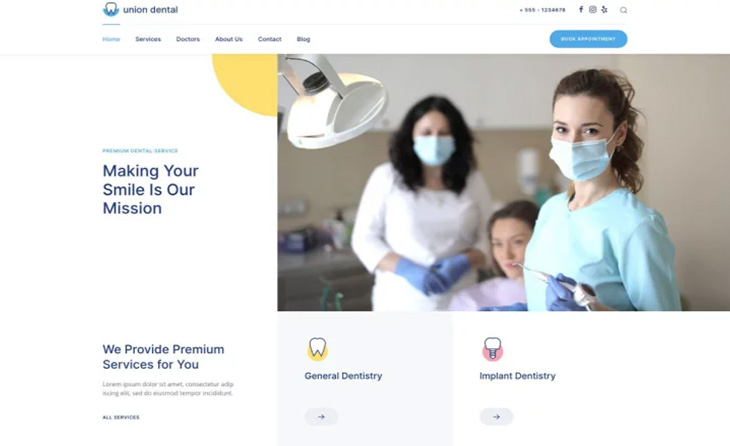Open the About Us menu item
730x446 pixels.
point(229,39)
